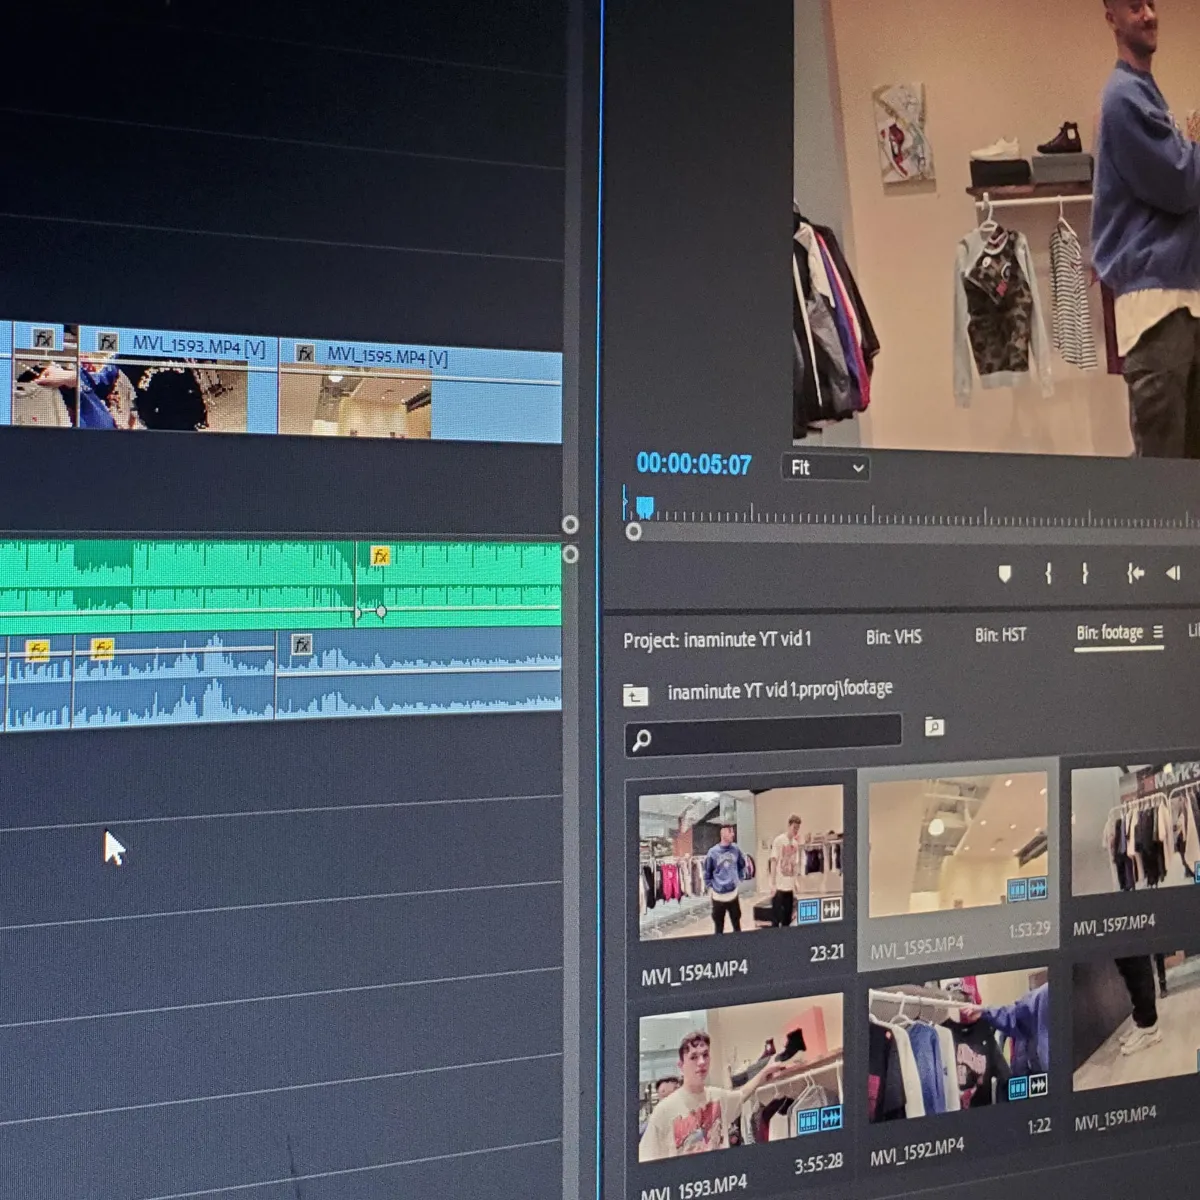Click the second yellow fx badge on blue audio track

[x=102, y=648]
